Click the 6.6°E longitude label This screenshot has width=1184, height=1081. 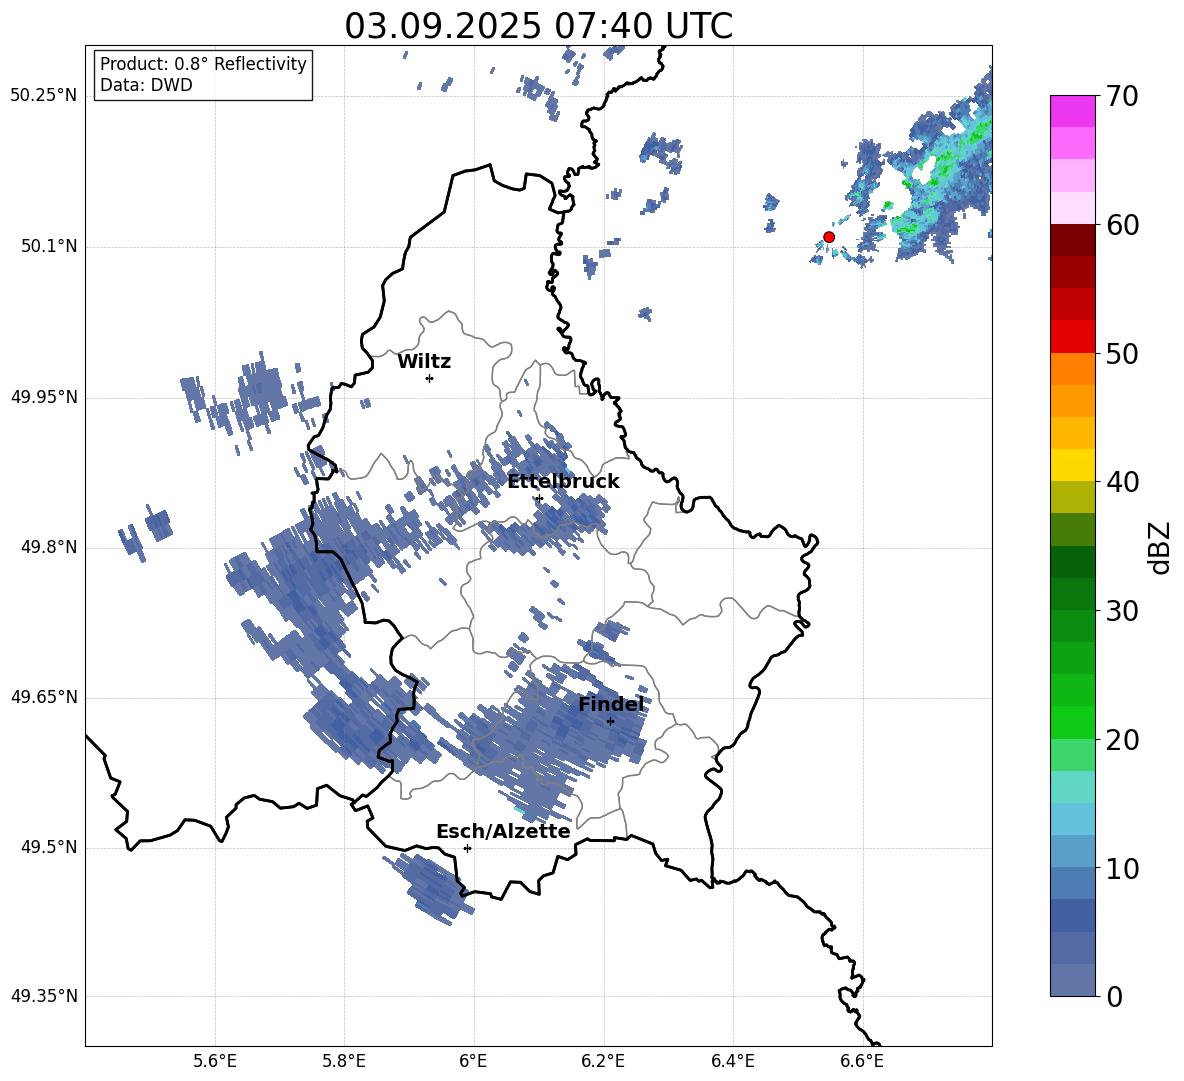[862, 1061]
